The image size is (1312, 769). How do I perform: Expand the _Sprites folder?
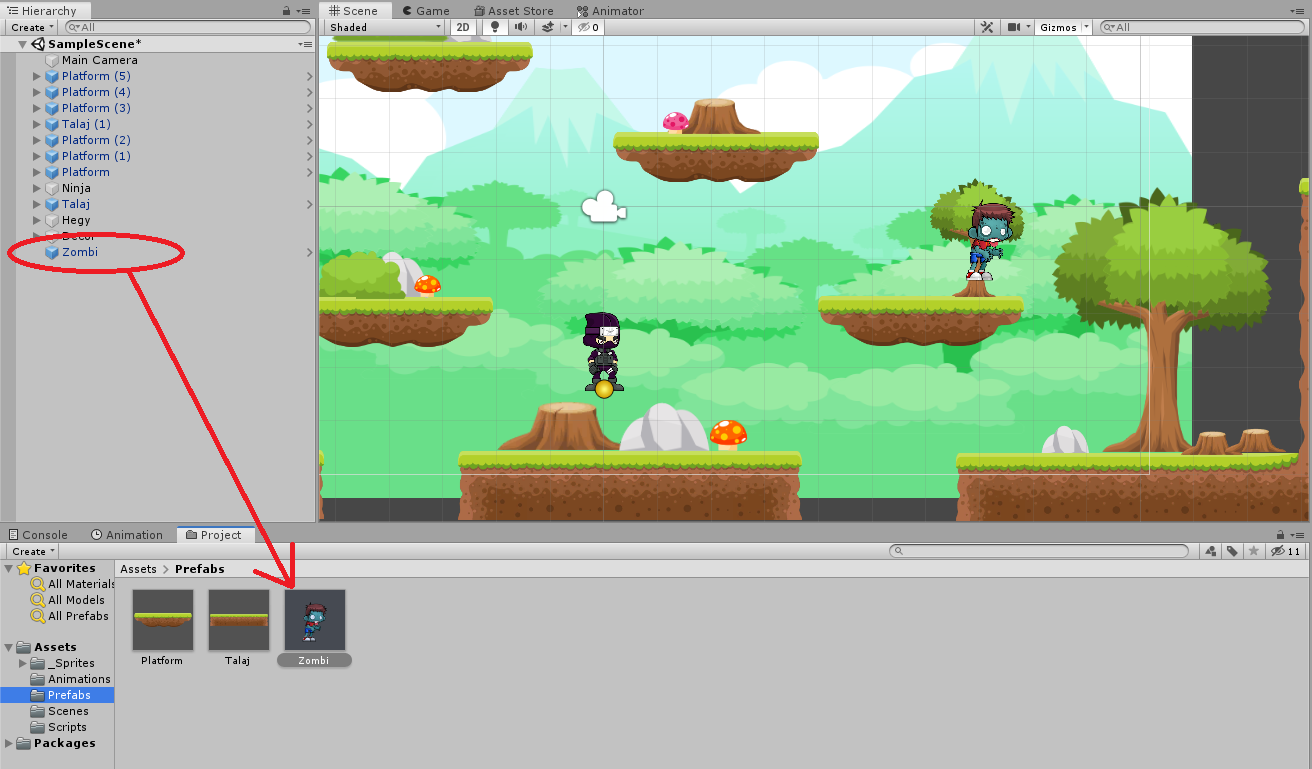(23, 663)
